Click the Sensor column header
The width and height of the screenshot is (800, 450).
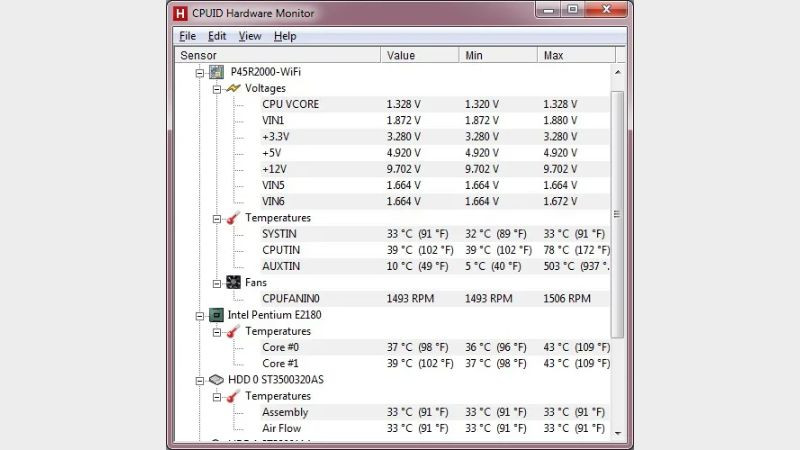pyautogui.click(x=278, y=55)
